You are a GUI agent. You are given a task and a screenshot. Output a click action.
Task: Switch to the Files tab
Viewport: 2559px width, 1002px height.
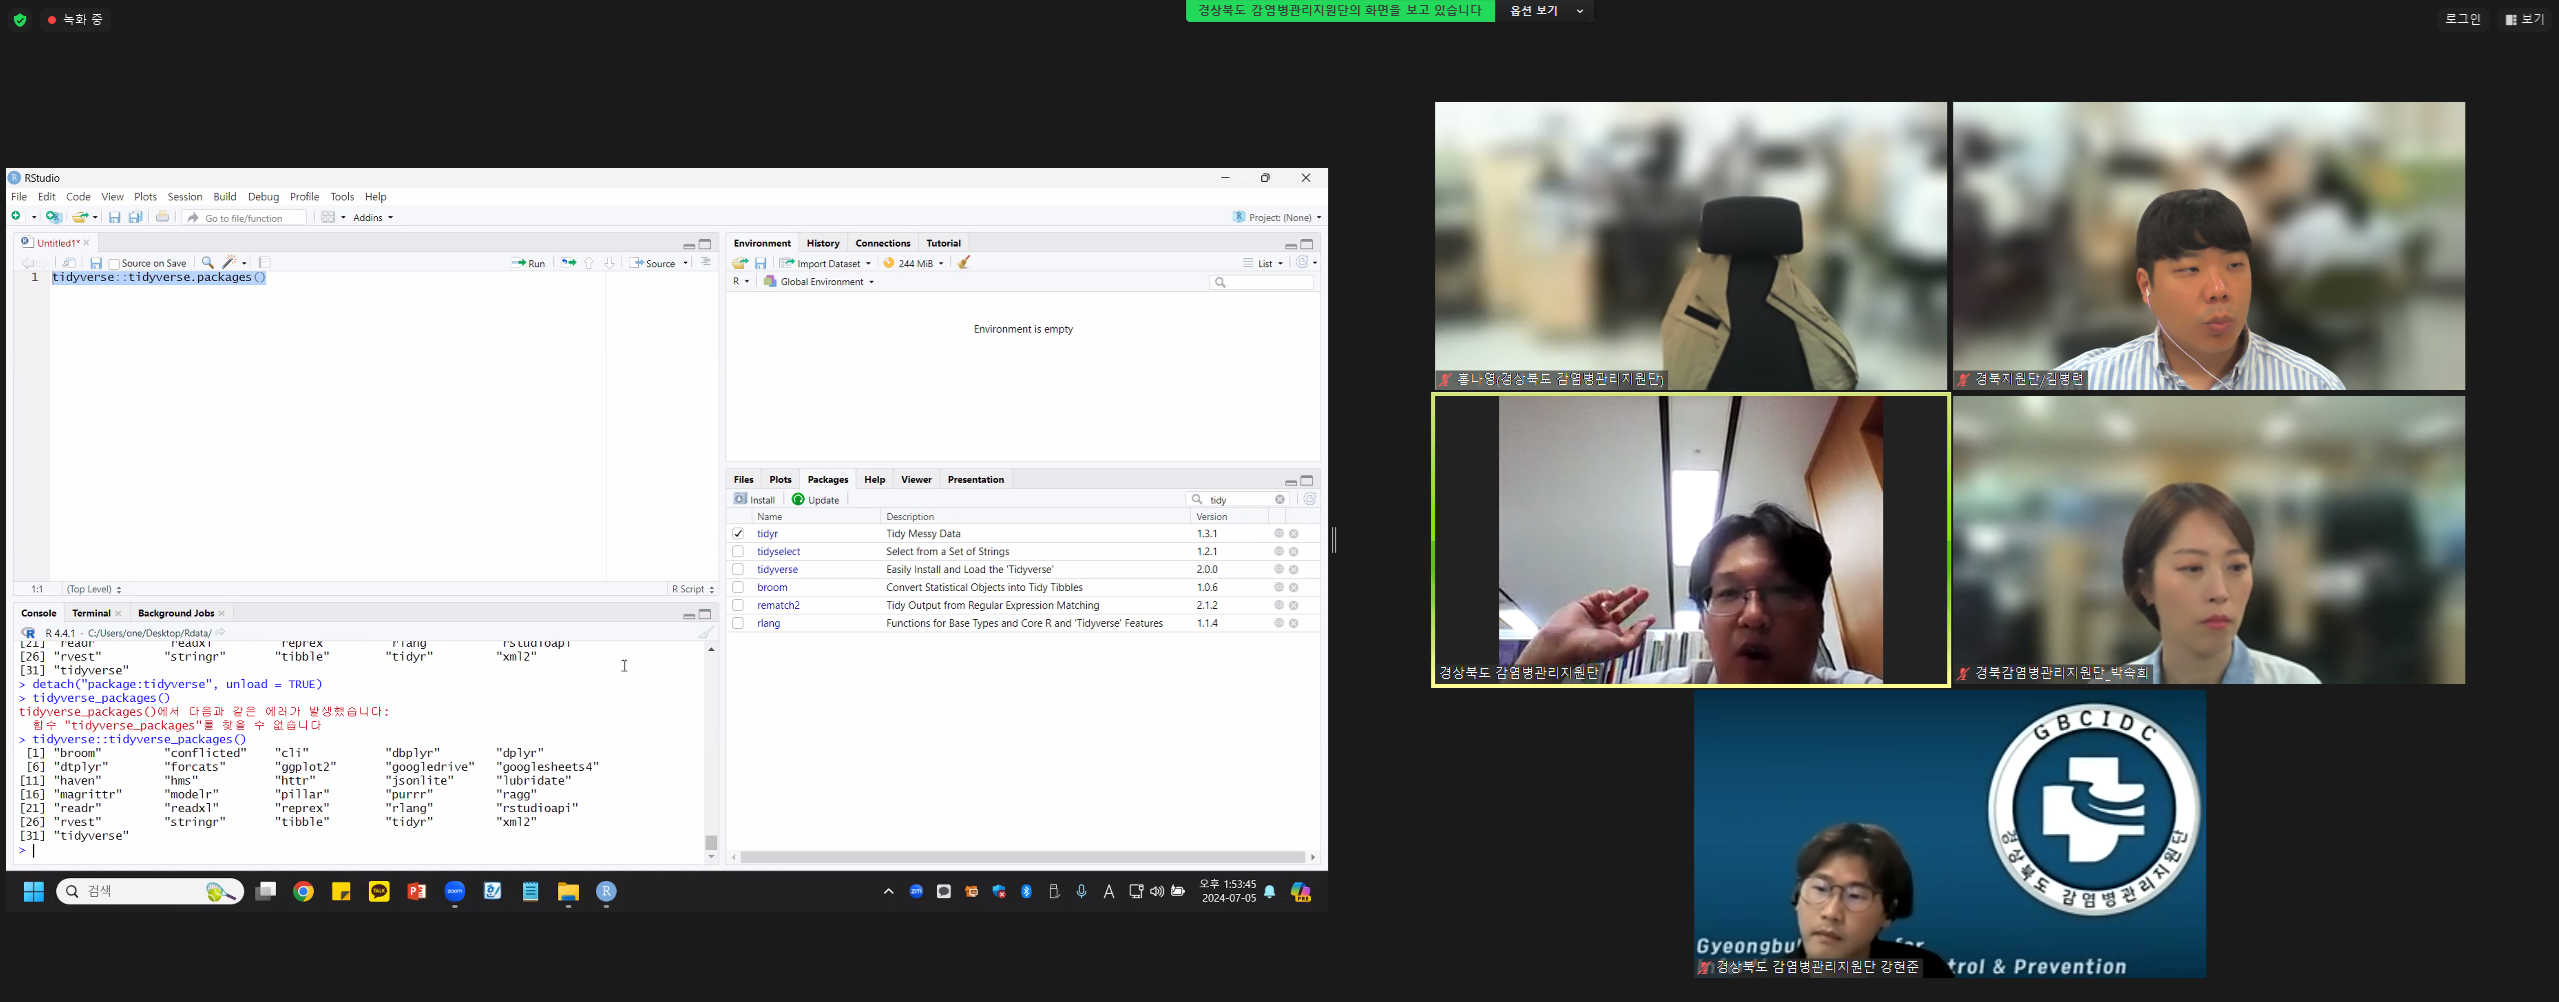pos(743,480)
